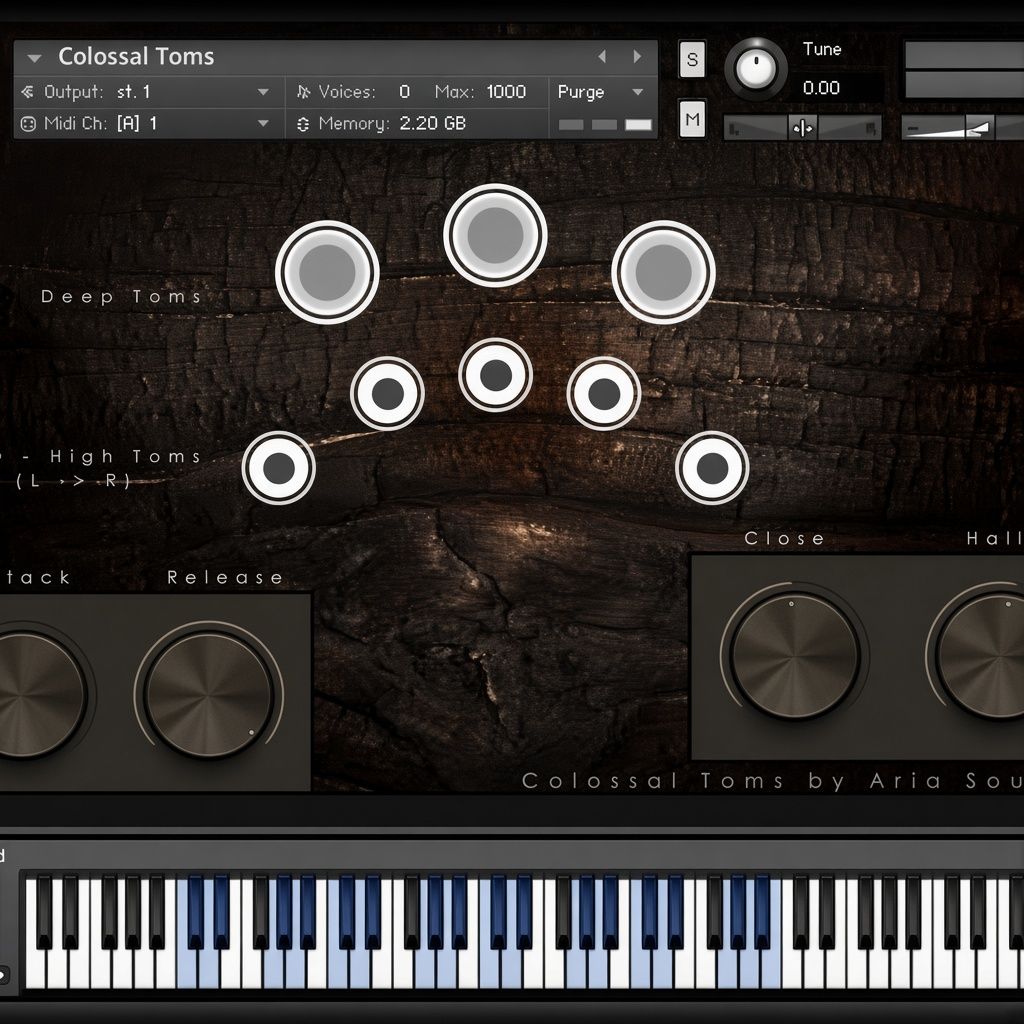Click the Close mic knob

pos(795,655)
